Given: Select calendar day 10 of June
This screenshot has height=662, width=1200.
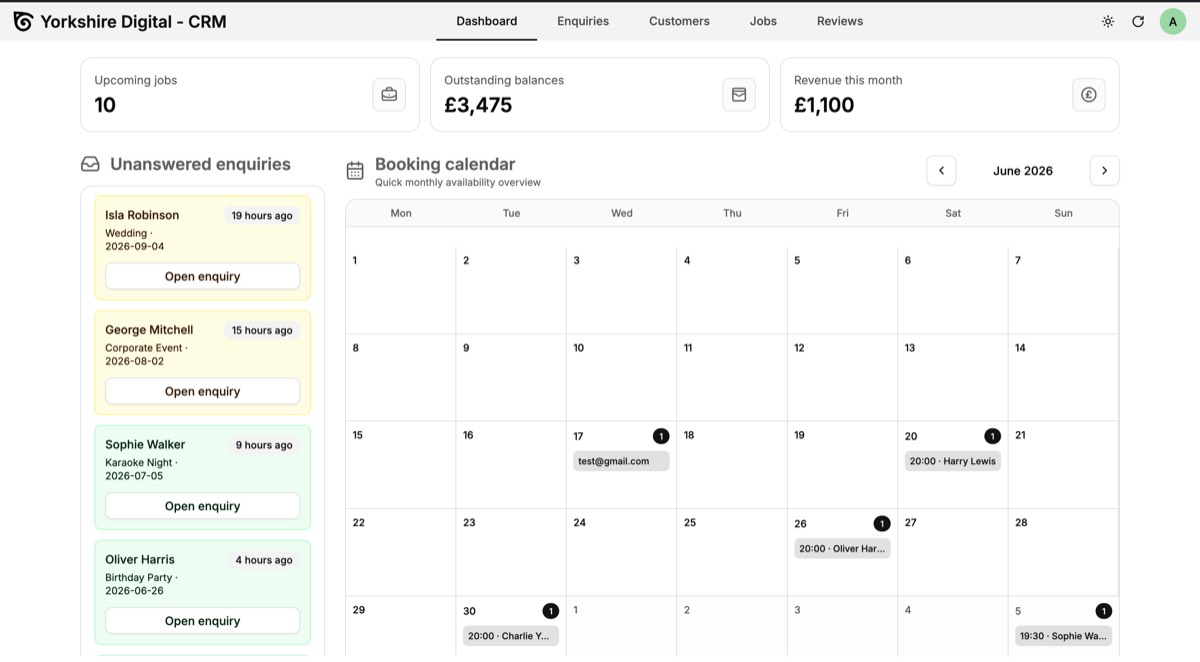Looking at the screenshot, I should [x=621, y=377].
